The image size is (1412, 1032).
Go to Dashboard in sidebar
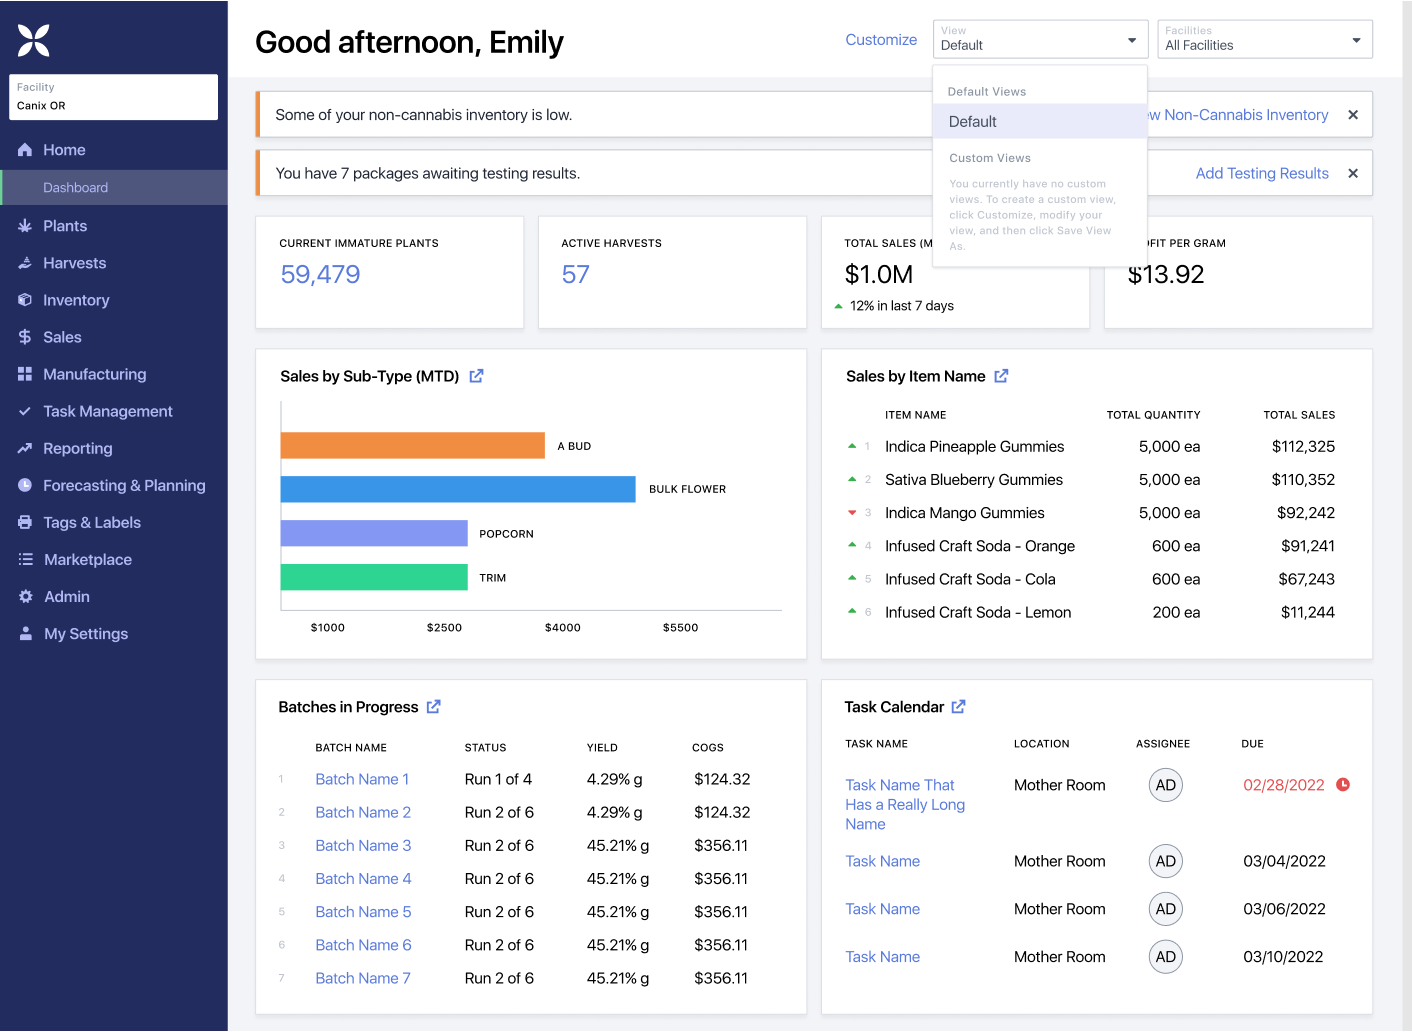(x=76, y=188)
